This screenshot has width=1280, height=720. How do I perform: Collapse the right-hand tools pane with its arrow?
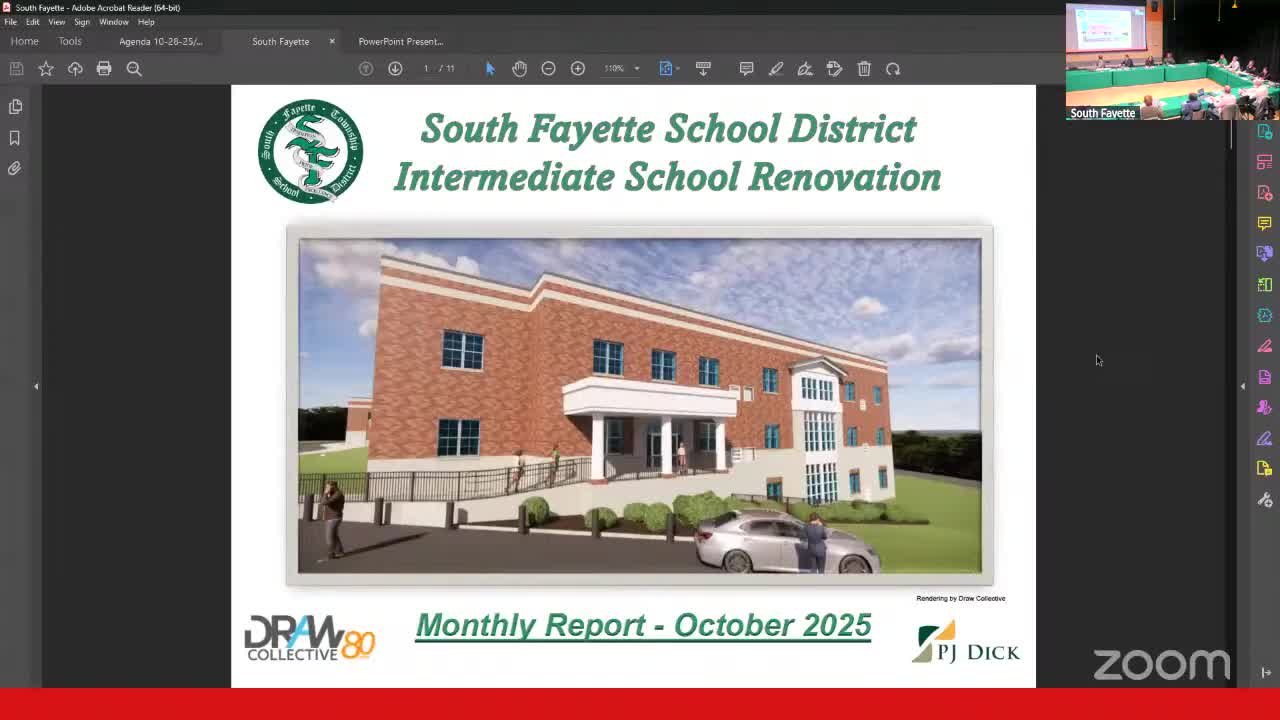(x=1243, y=385)
